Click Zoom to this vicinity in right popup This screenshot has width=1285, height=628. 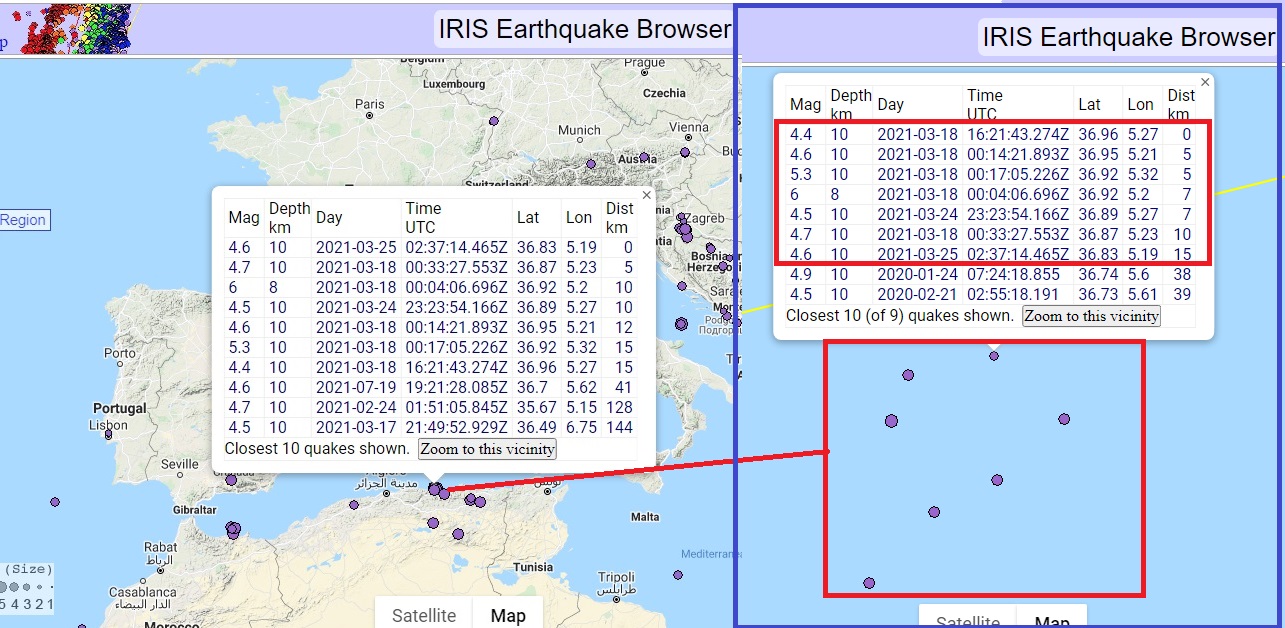[x=1091, y=316]
